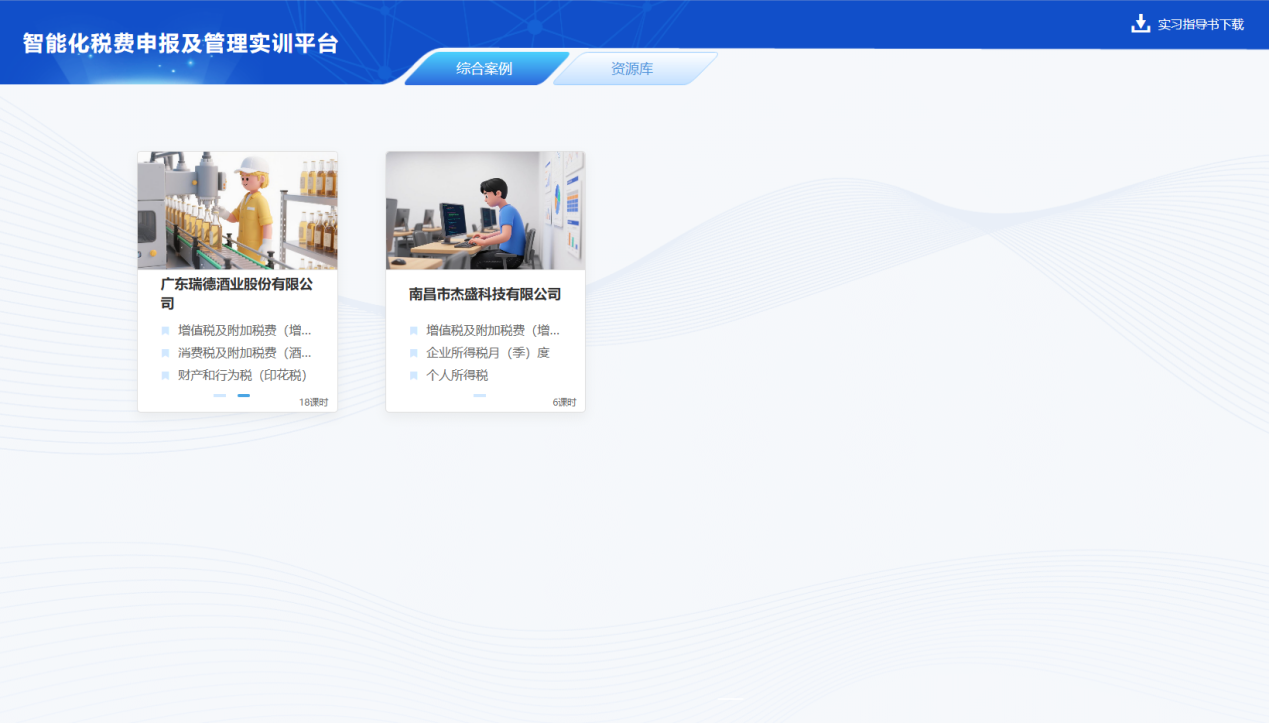Switch to the 资源库 tab
1269x723 pixels.
[632, 69]
